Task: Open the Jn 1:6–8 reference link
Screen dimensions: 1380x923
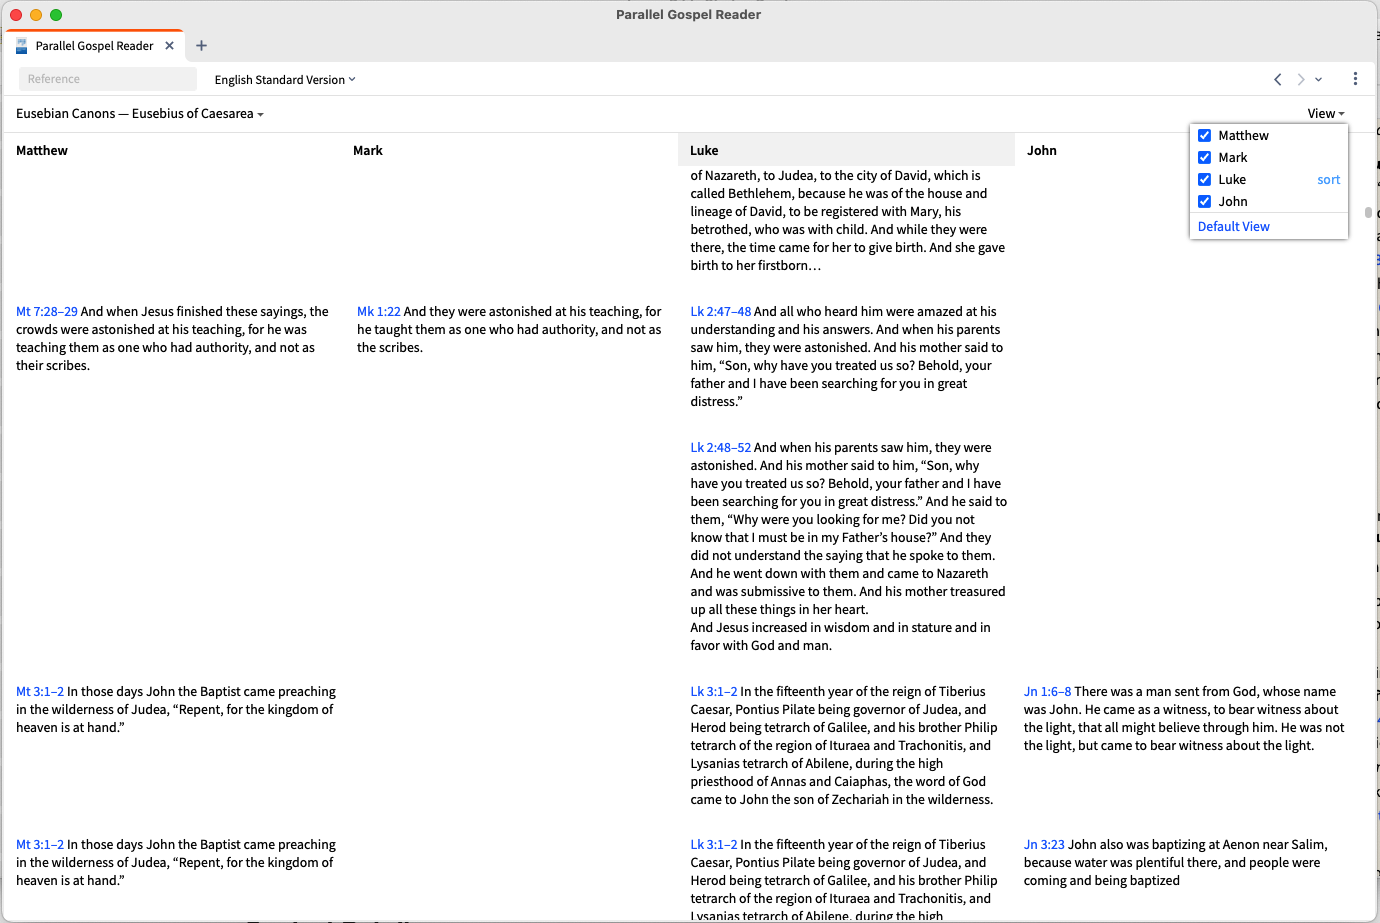Action: tap(1048, 692)
